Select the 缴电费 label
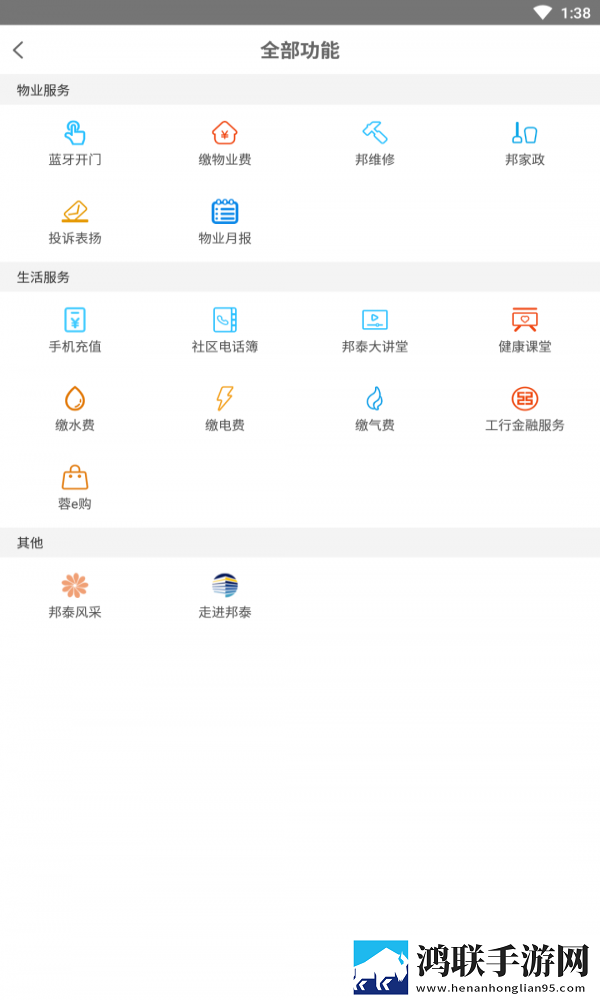This screenshot has height=1000, width=600. [224, 425]
